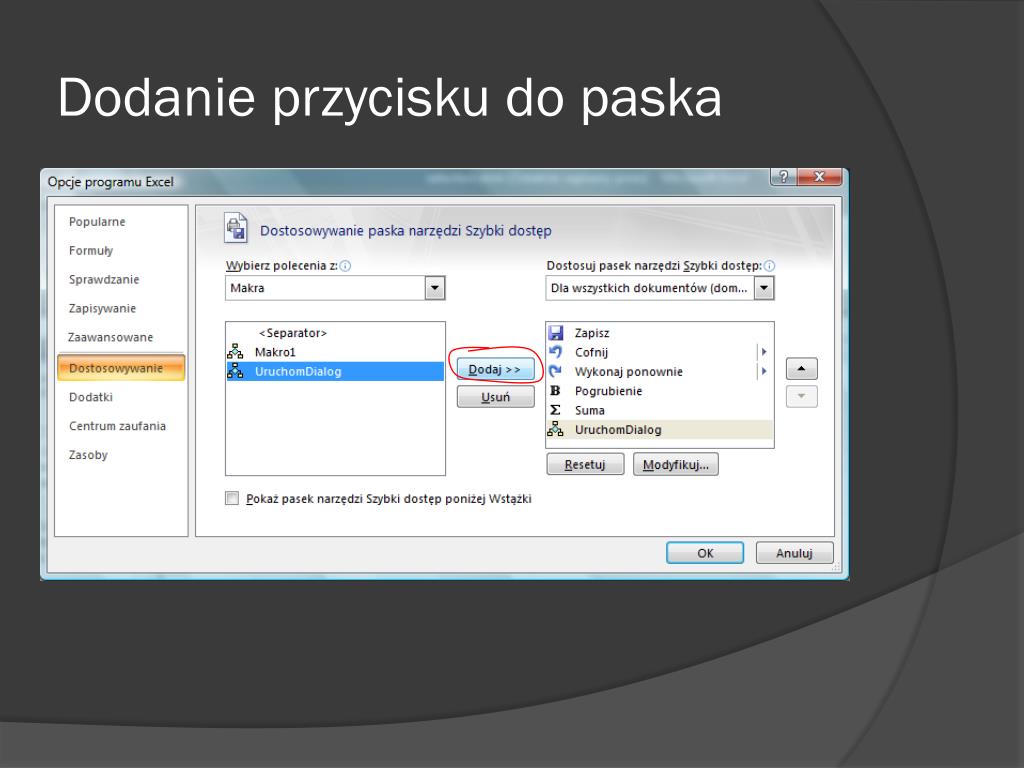Click the Modyfikuj... button

(675, 464)
